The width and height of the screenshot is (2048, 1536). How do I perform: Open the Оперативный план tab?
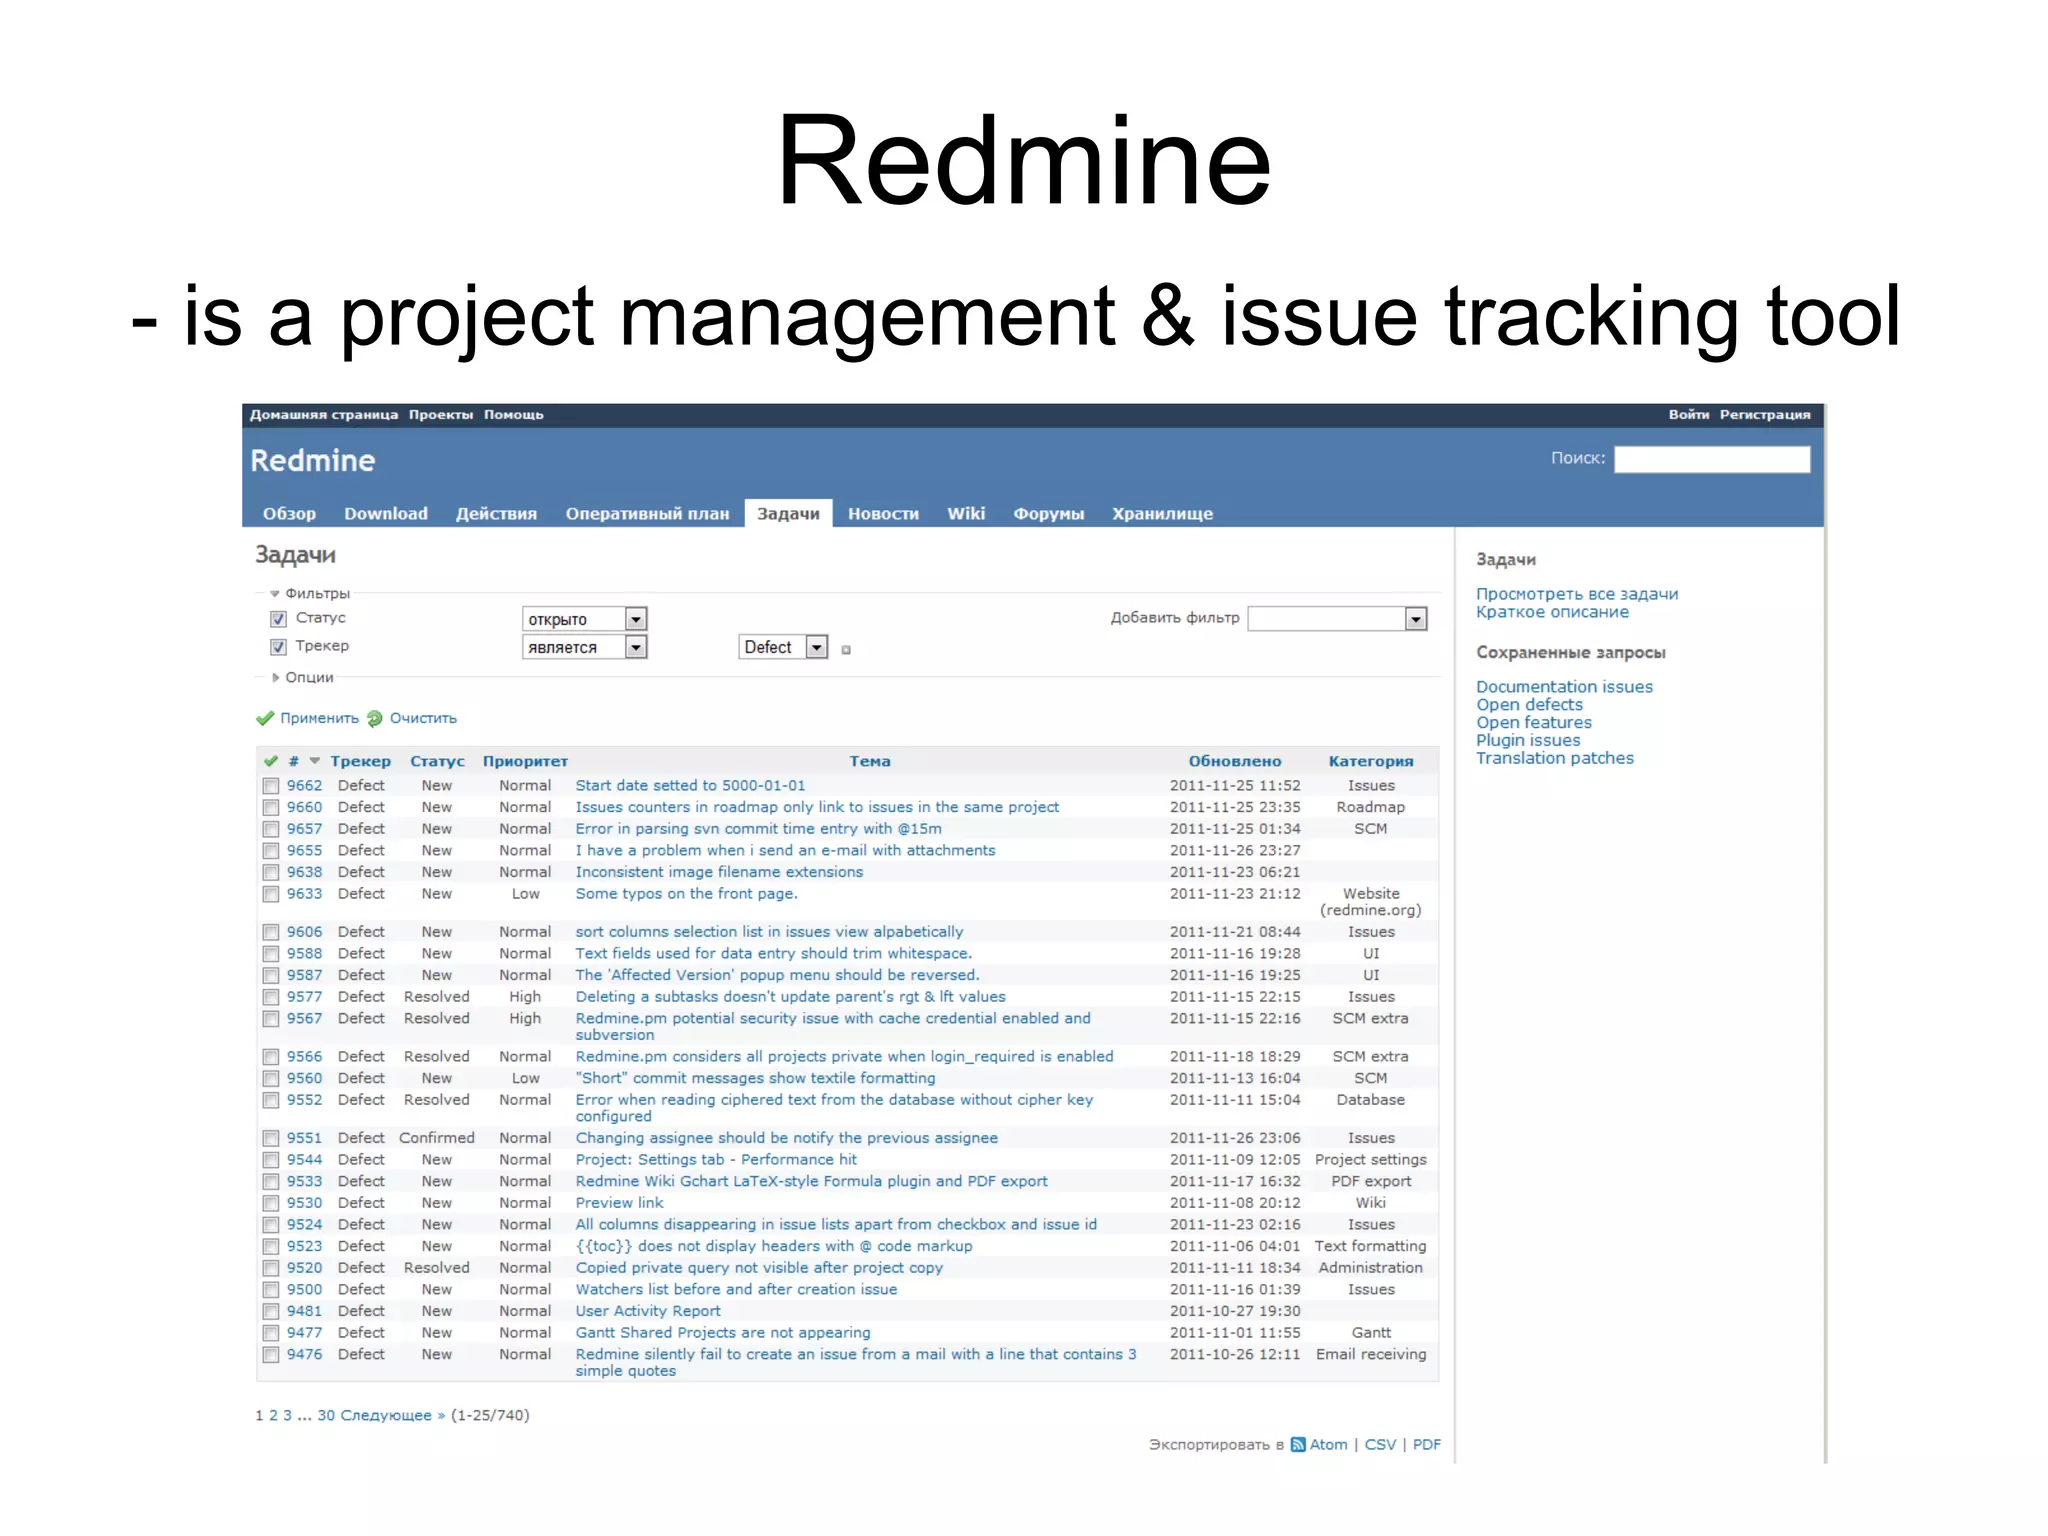[x=647, y=513]
